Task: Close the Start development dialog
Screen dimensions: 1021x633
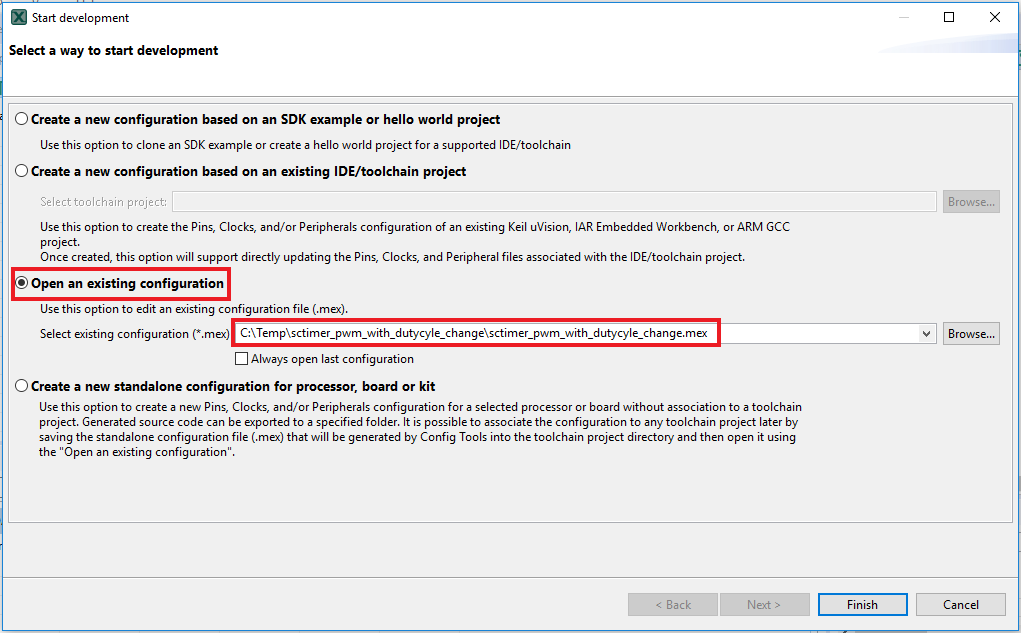Action: pos(994,18)
